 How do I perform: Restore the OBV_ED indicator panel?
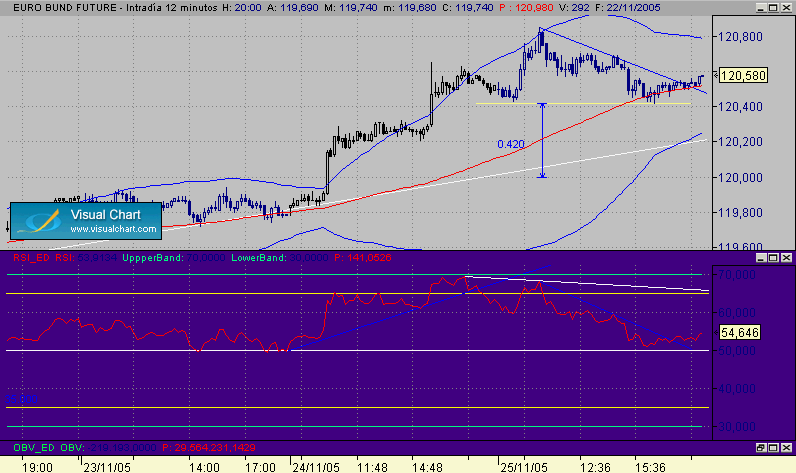pos(761,448)
